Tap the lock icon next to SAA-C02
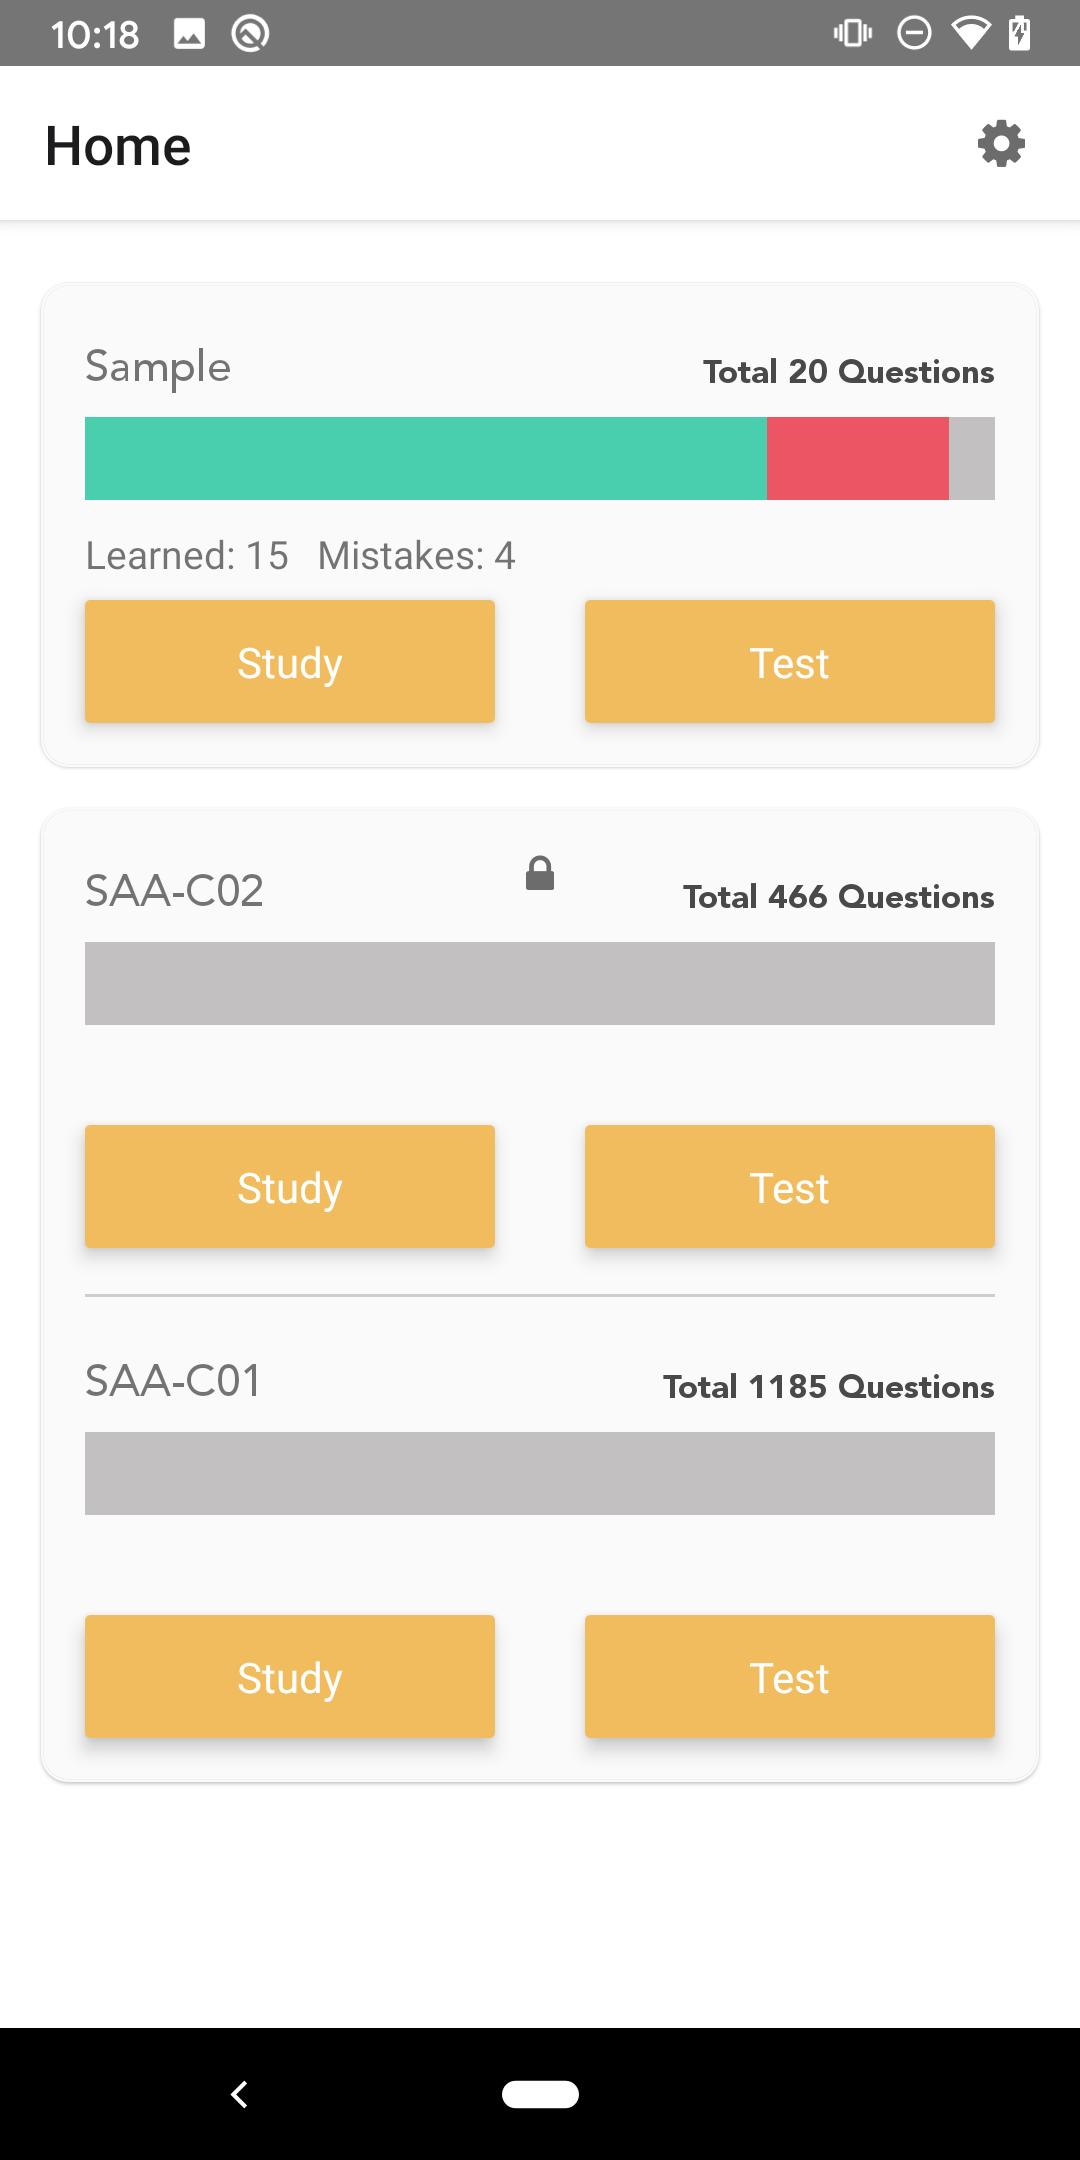This screenshot has width=1080, height=2160. (x=540, y=873)
